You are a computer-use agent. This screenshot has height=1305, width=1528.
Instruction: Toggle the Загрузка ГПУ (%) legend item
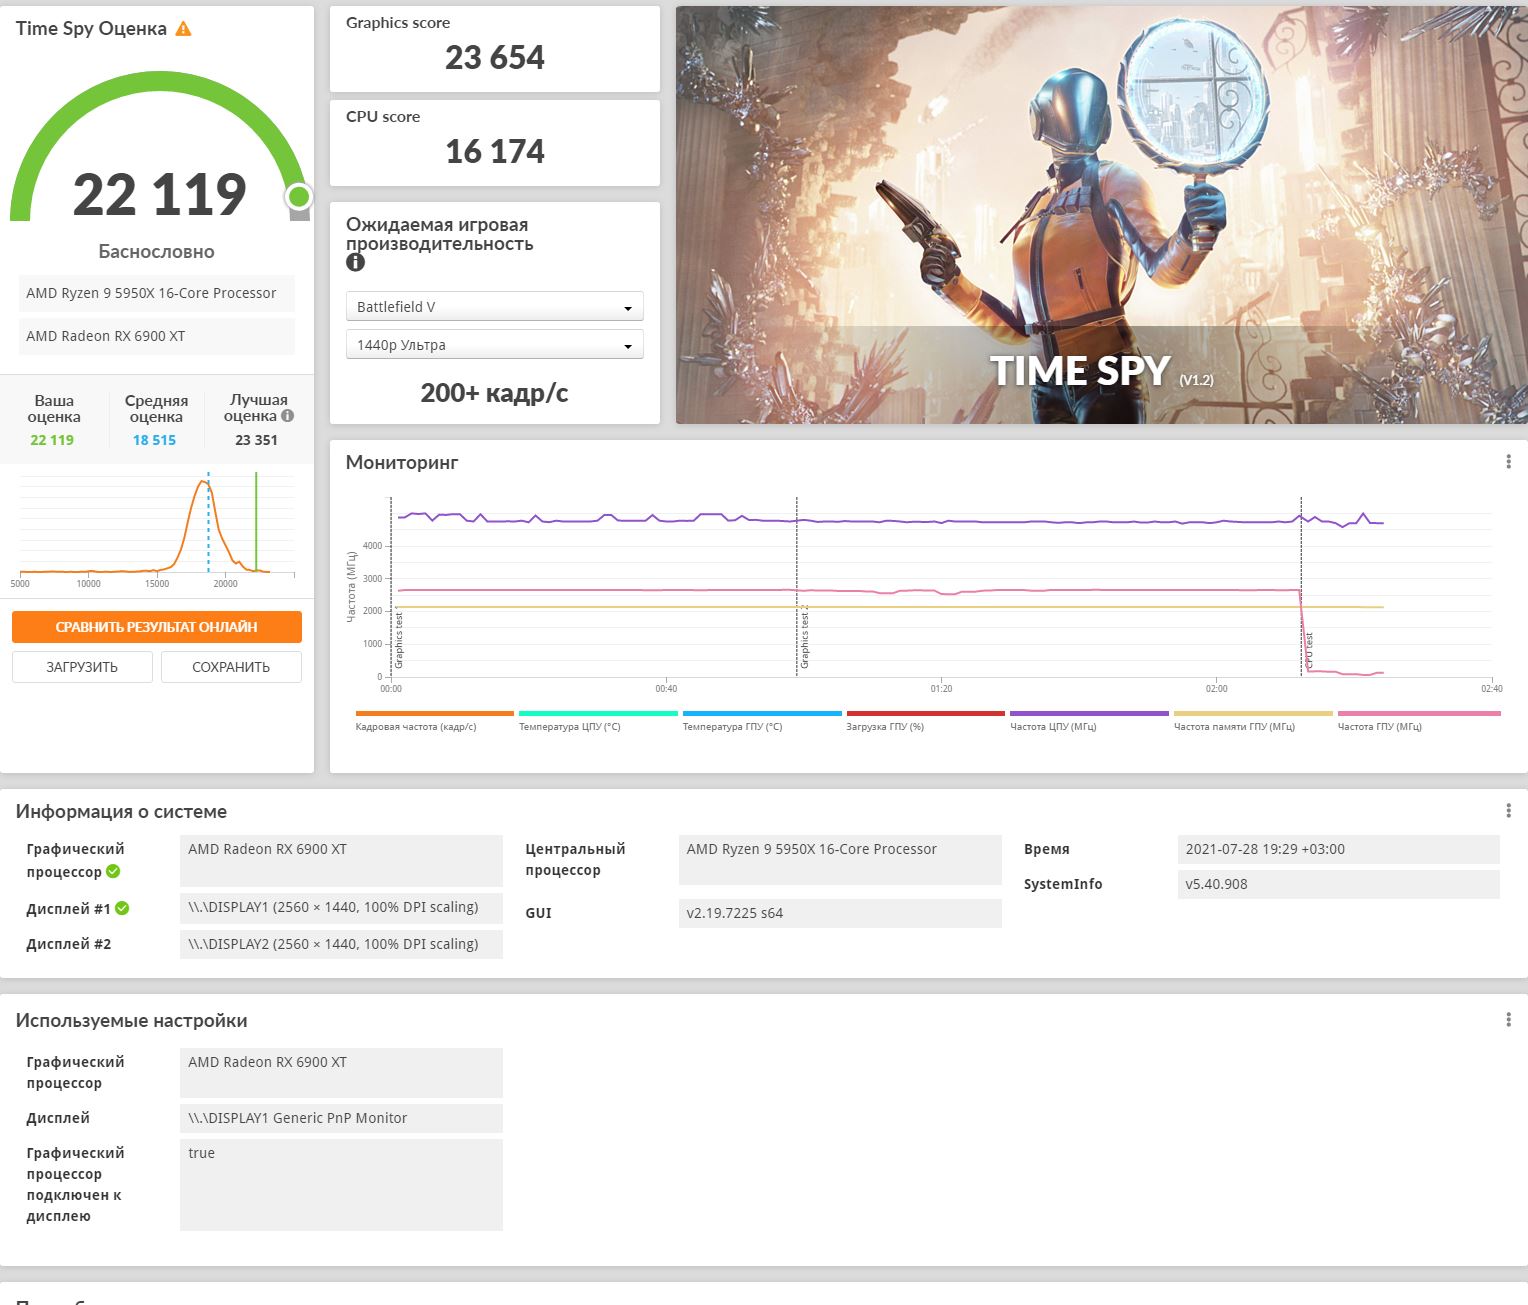click(x=925, y=721)
